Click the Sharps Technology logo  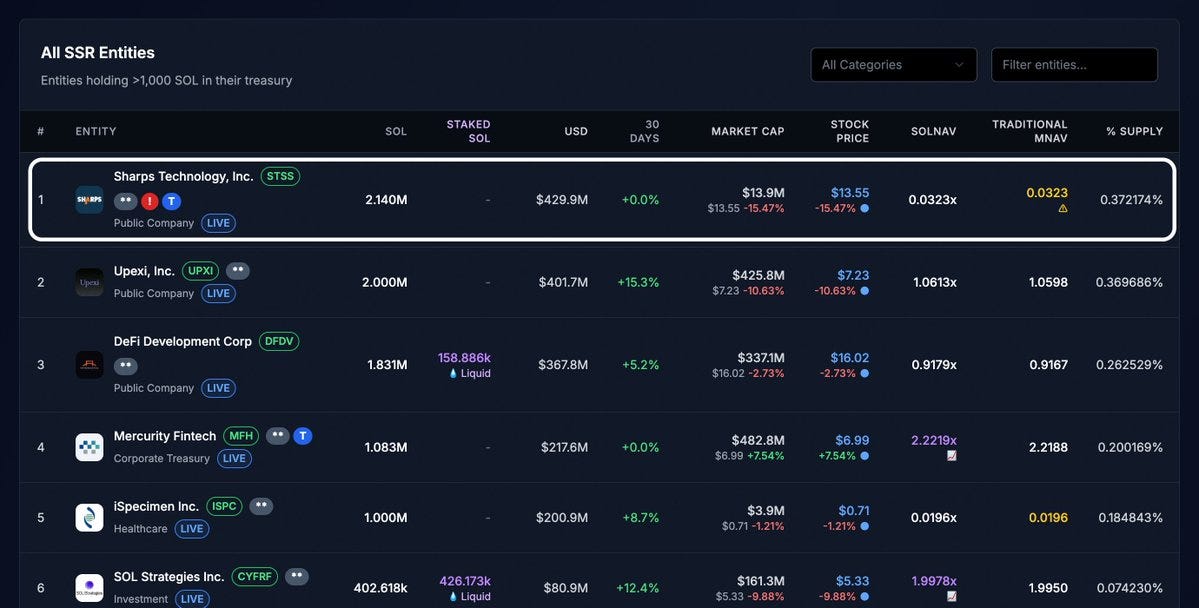(89, 200)
